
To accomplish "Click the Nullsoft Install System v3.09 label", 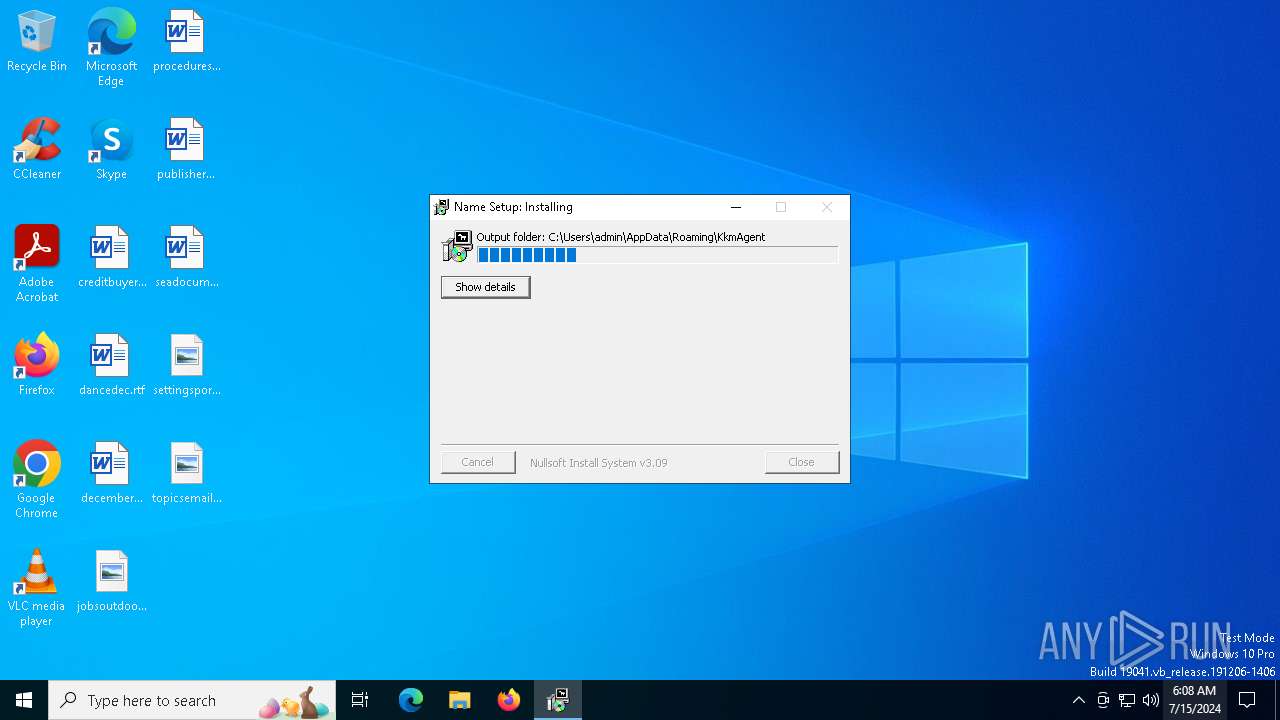I will tap(599, 463).
